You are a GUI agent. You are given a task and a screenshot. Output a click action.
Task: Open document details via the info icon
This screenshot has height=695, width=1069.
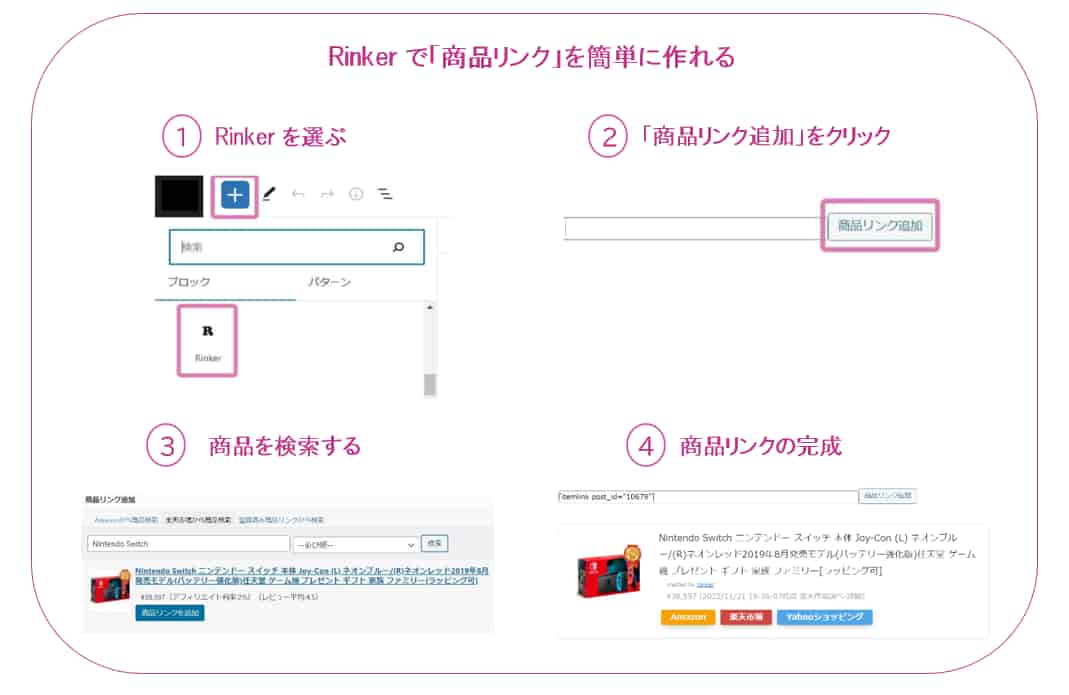(356, 195)
